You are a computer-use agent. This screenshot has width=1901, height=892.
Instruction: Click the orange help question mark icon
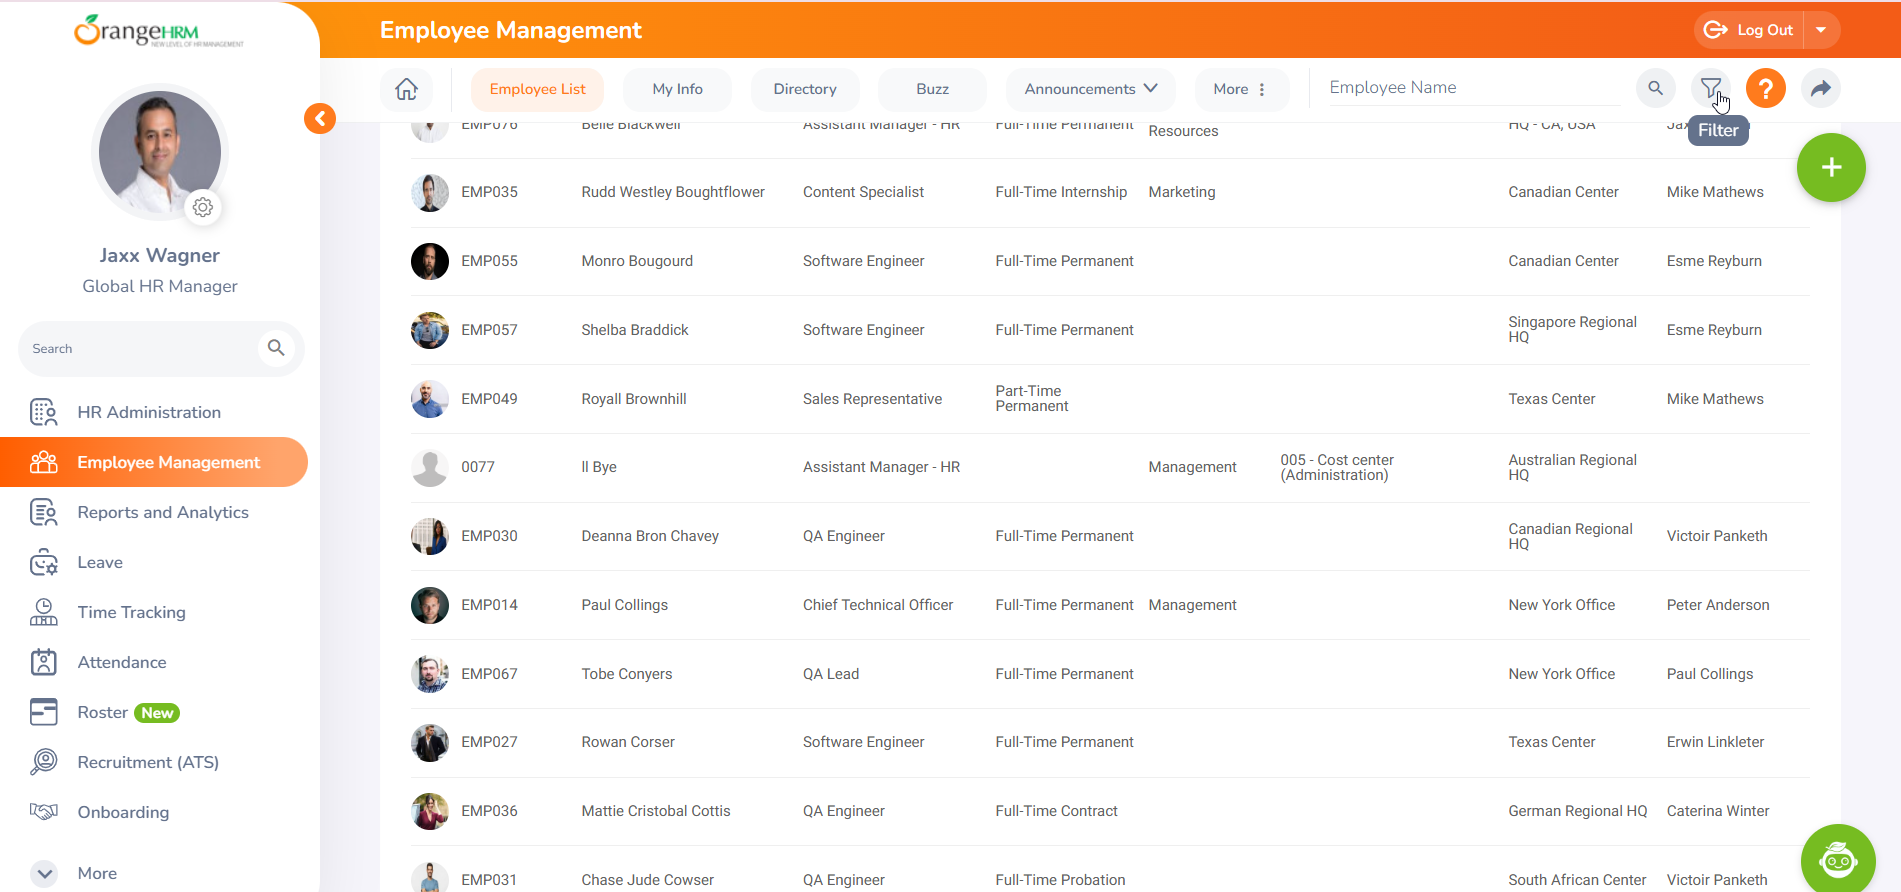click(x=1766, y=88)
